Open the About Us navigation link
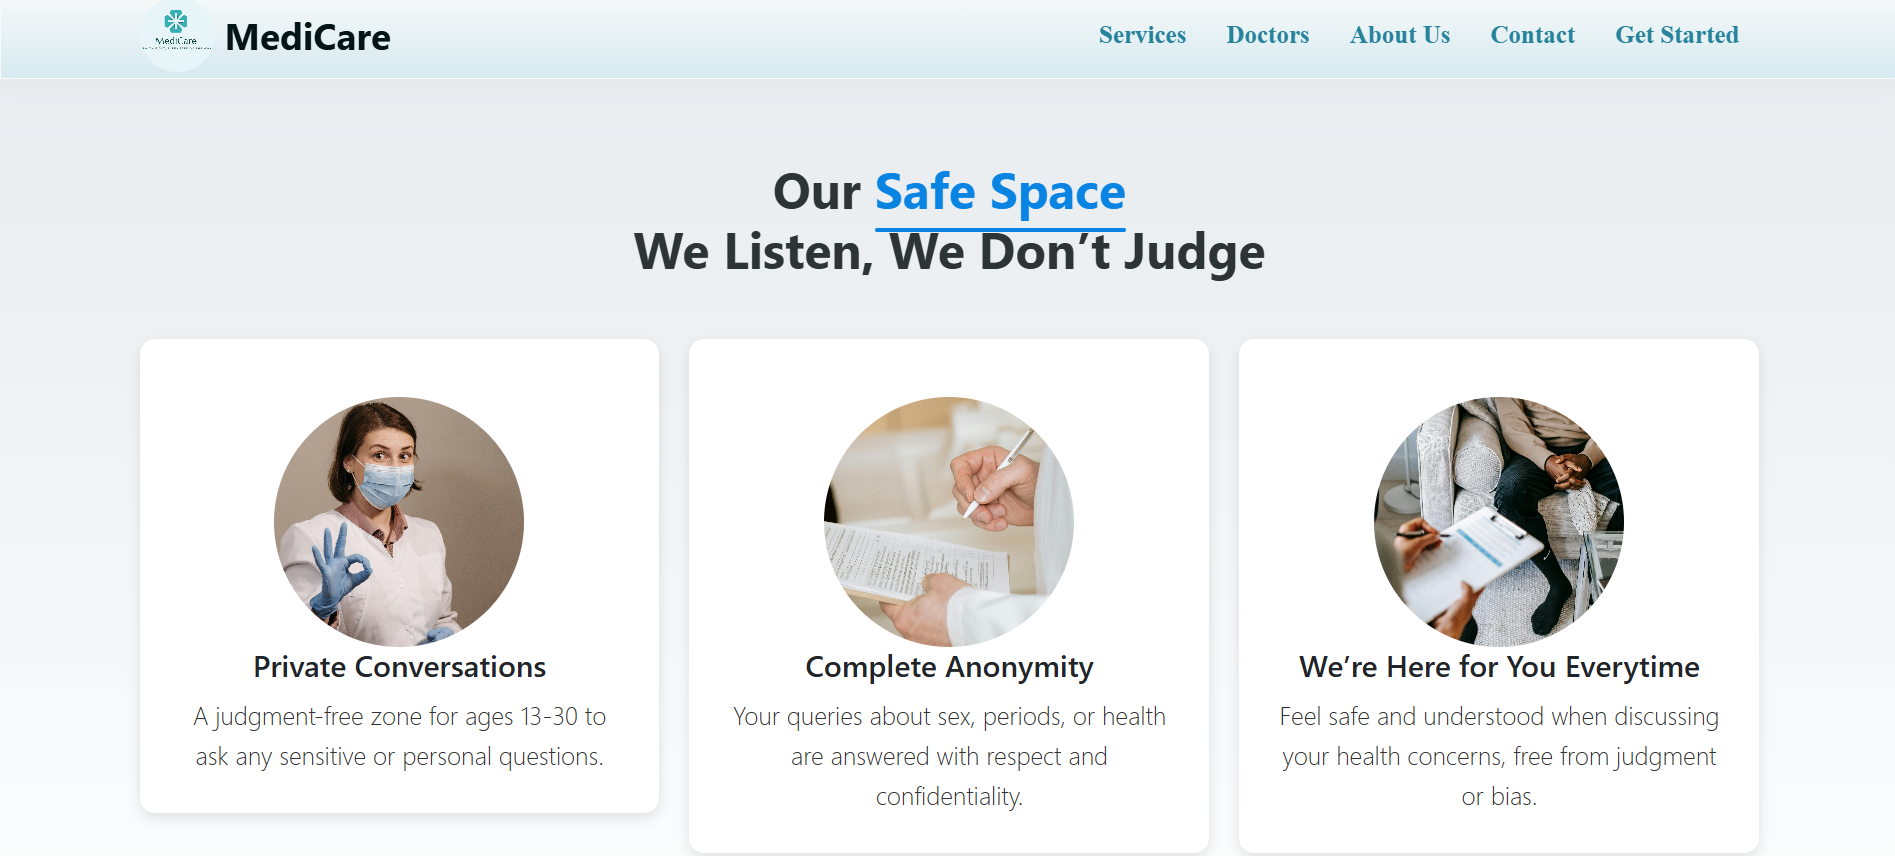The image size is (1895, 856). [1399, 35]
